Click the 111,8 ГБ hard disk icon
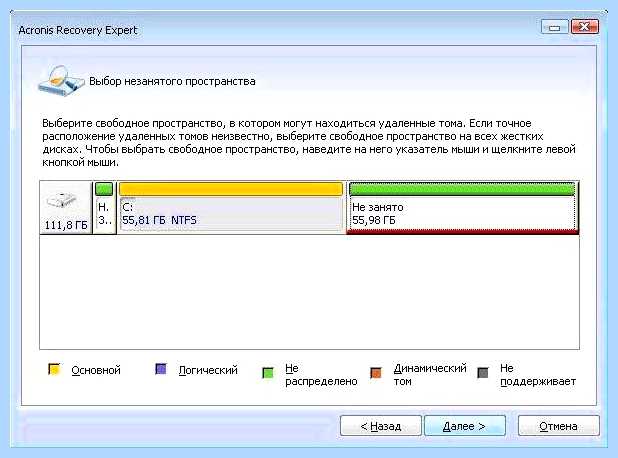618x458 pixels. [62, 201]
